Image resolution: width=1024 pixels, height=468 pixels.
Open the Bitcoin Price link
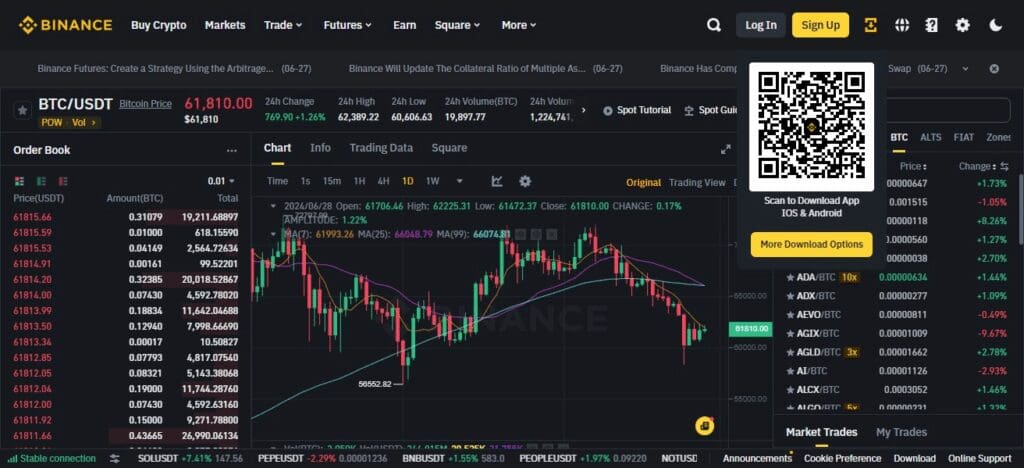[145, 104]
